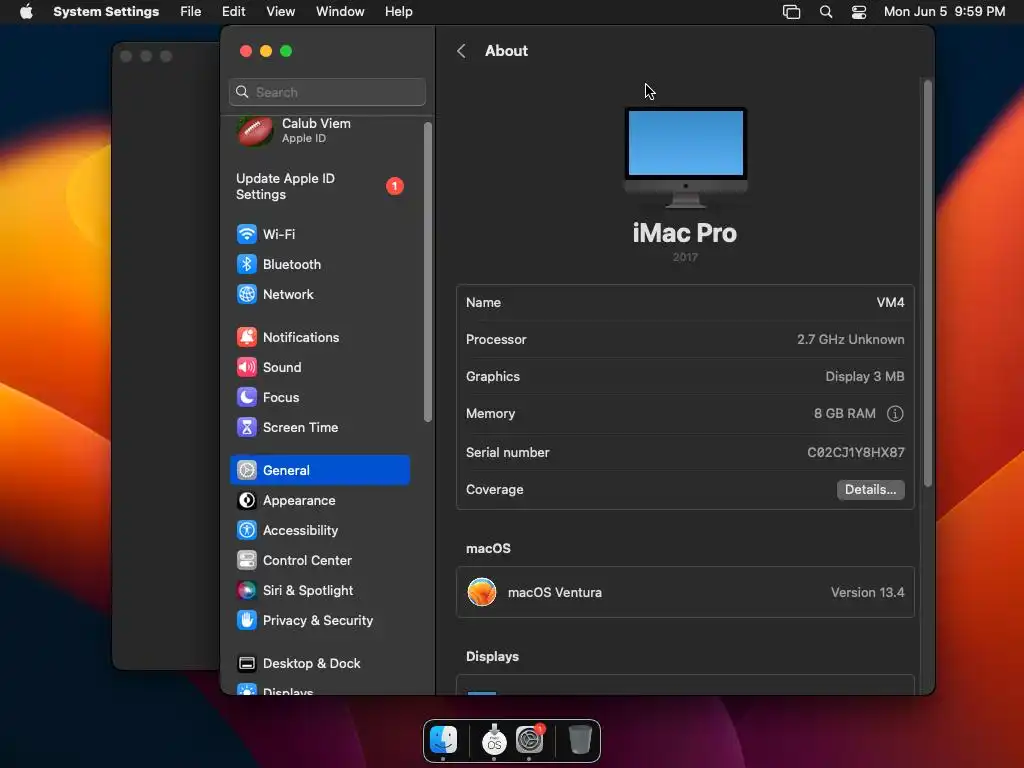Open Privacy & Security settings
1024x768 pixels.
click(319, 620)
